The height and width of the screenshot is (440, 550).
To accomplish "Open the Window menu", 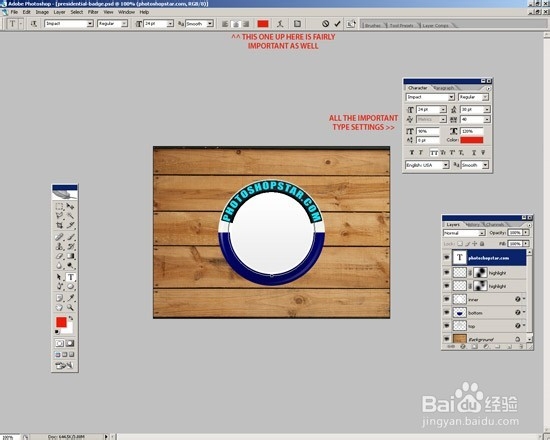I will point(126,12).
